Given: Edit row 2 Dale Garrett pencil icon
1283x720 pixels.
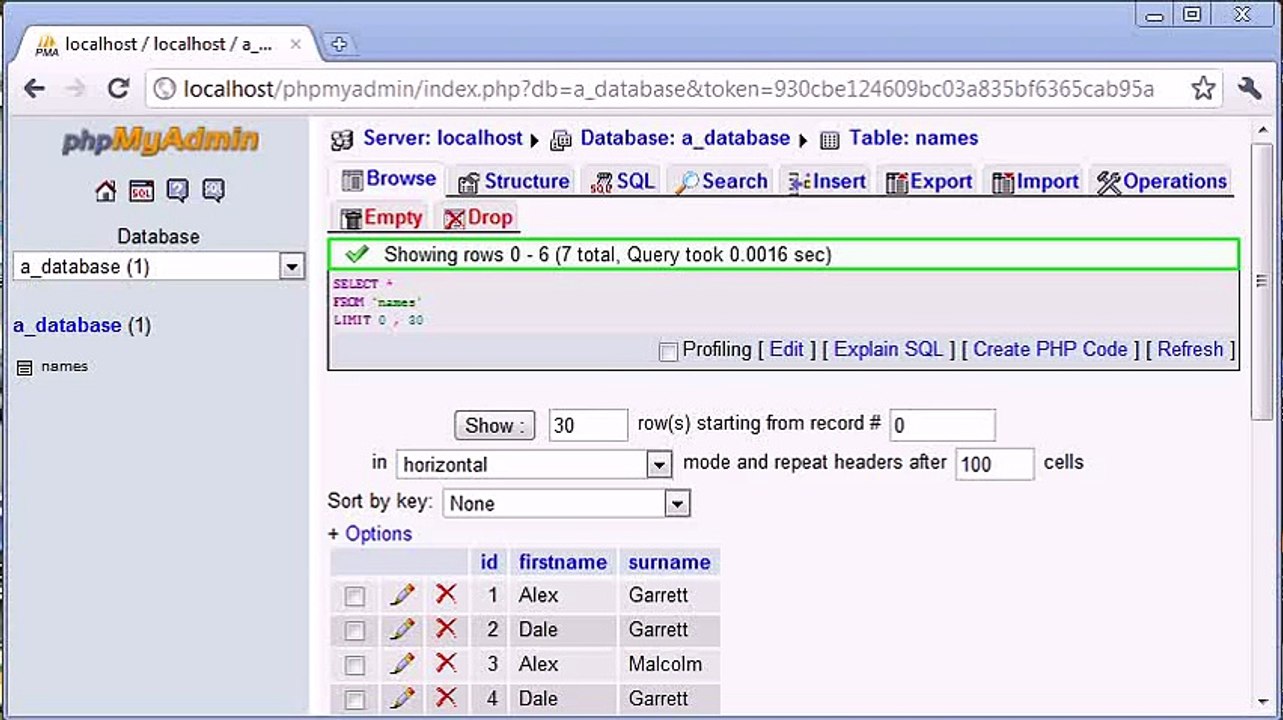Looking at the screenshot, I should coord(402,629).
